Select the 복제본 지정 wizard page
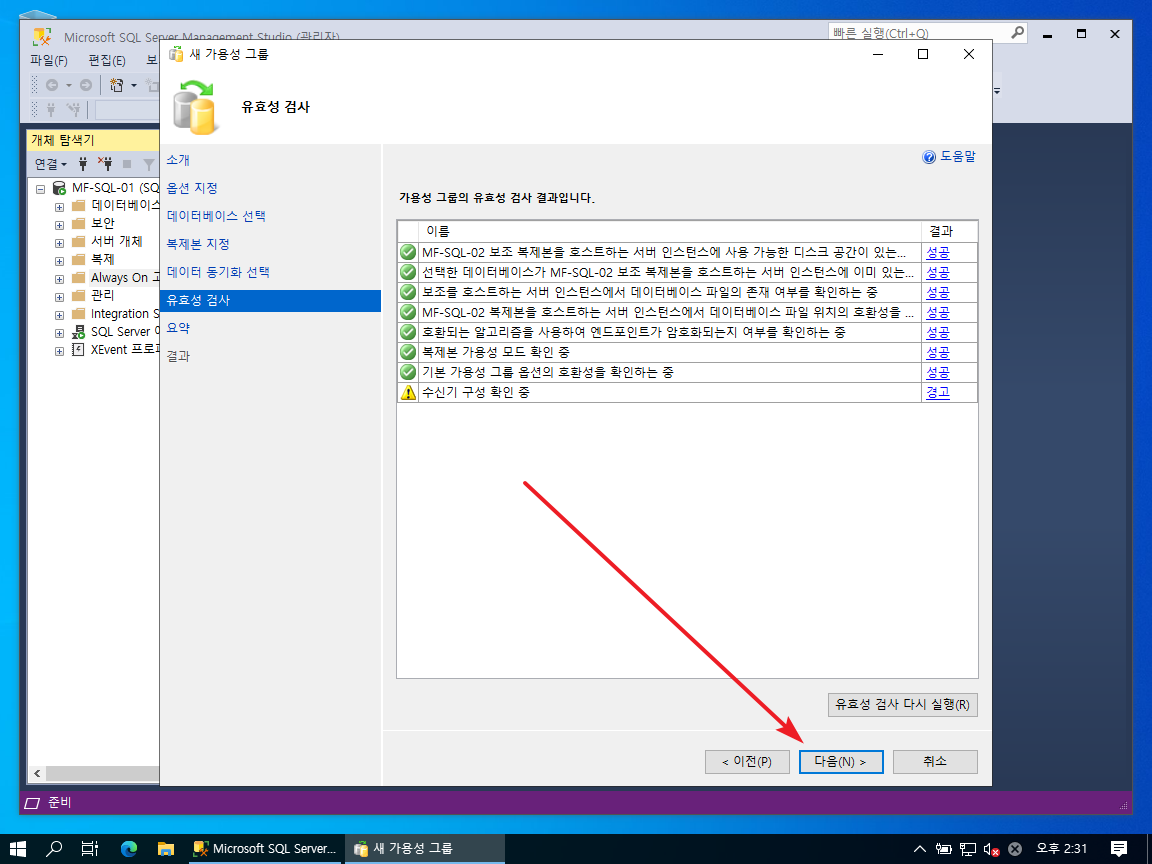This screenshot has height=864, width=1152. [x=198, y=243]
